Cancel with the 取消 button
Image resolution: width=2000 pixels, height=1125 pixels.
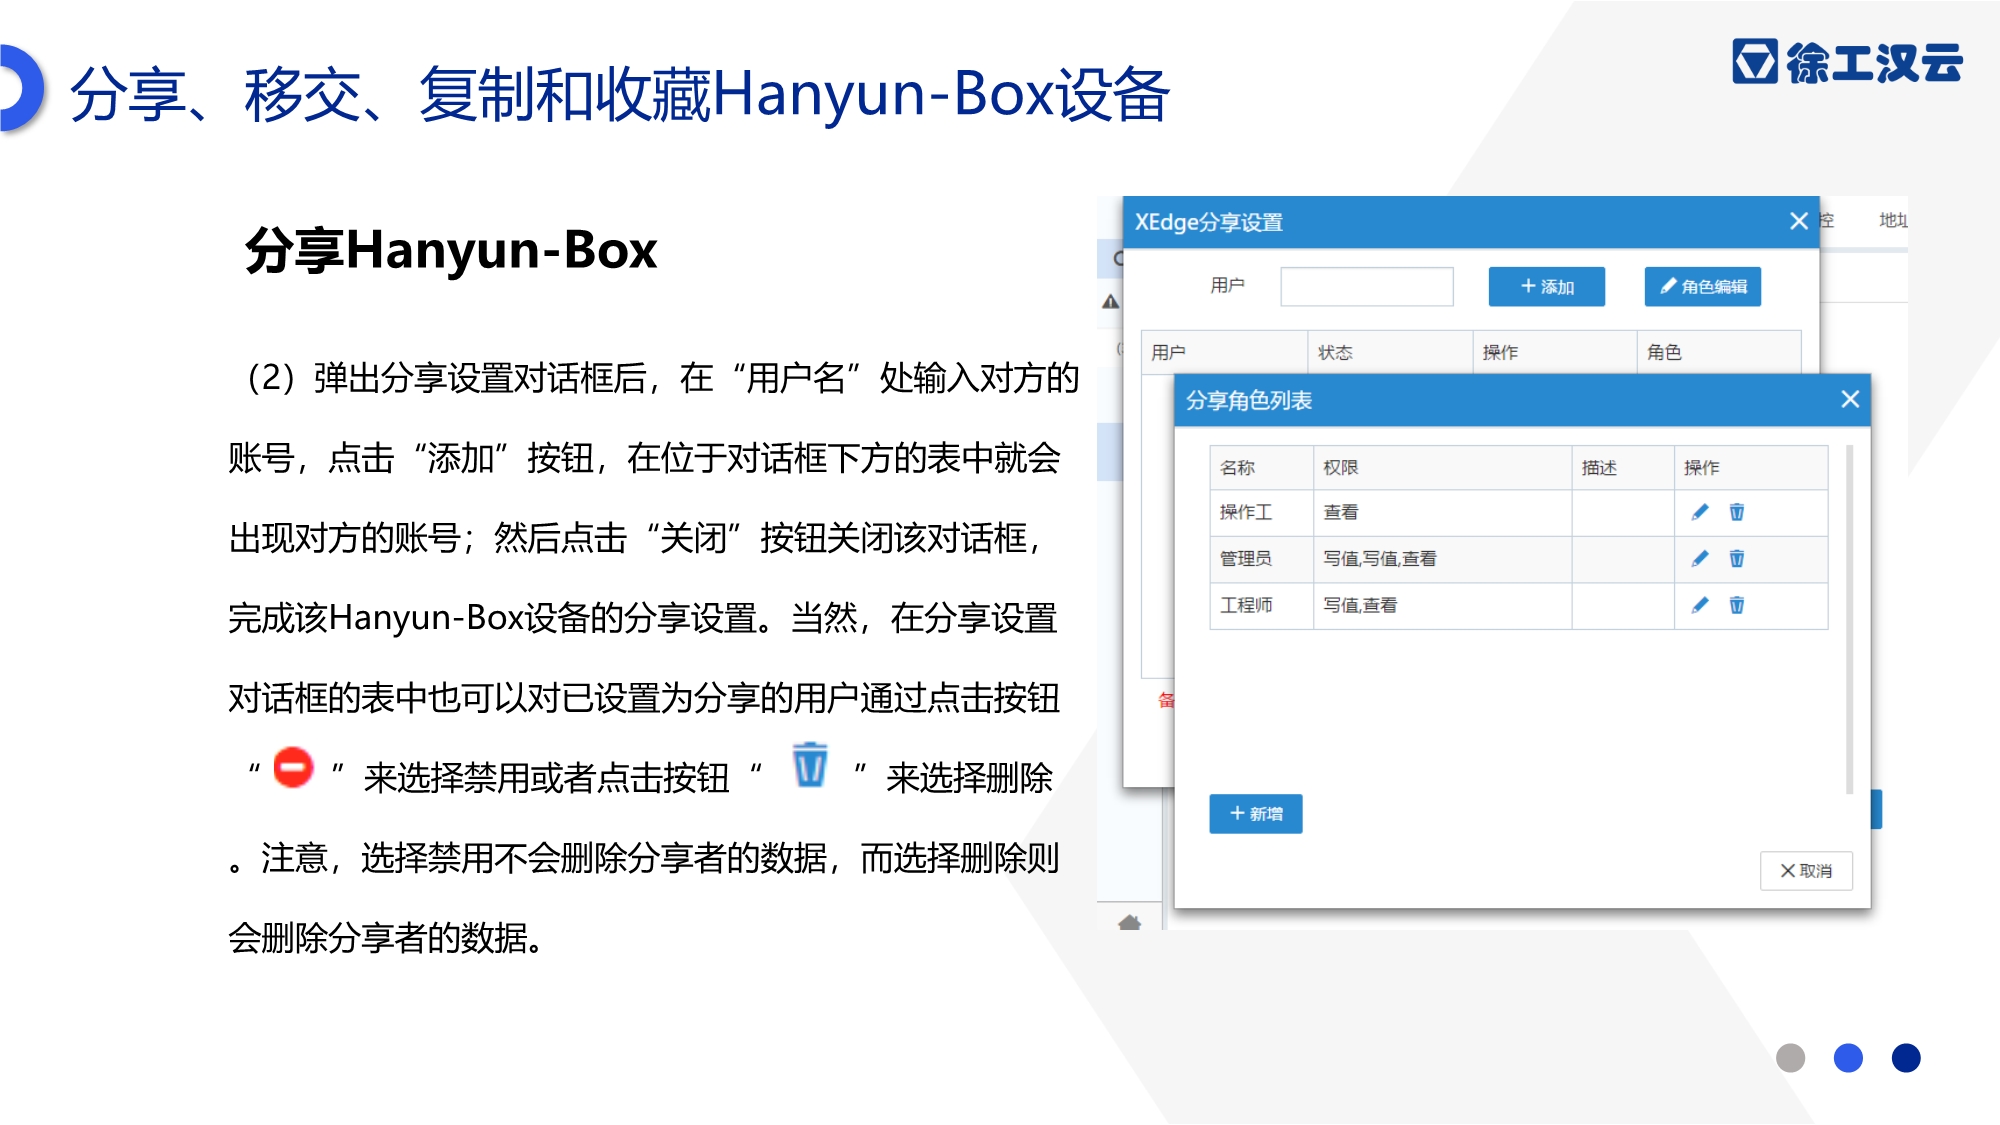[x=1806, y=871]
